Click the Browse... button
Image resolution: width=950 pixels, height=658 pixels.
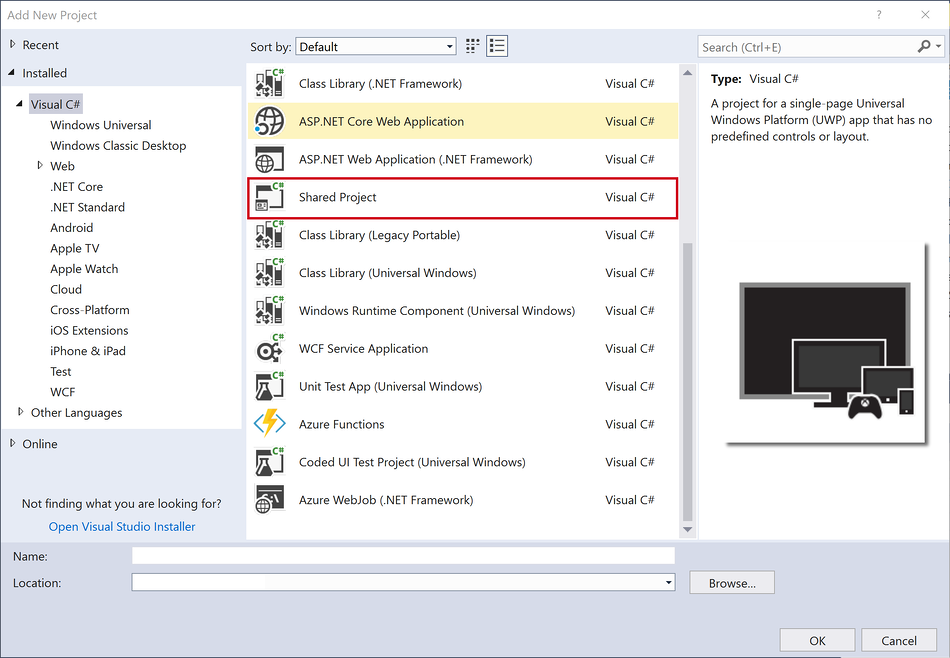click(x=732, y=583)
